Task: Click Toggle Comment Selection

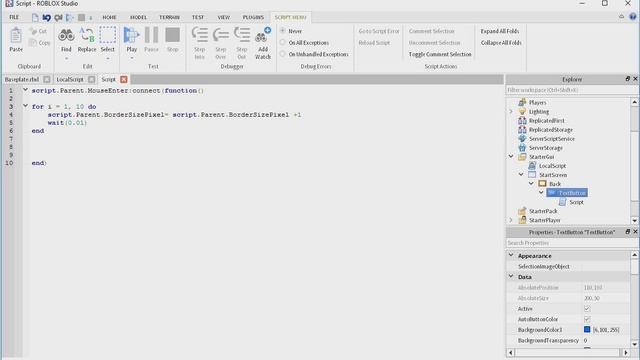Action: pos(440,54)
